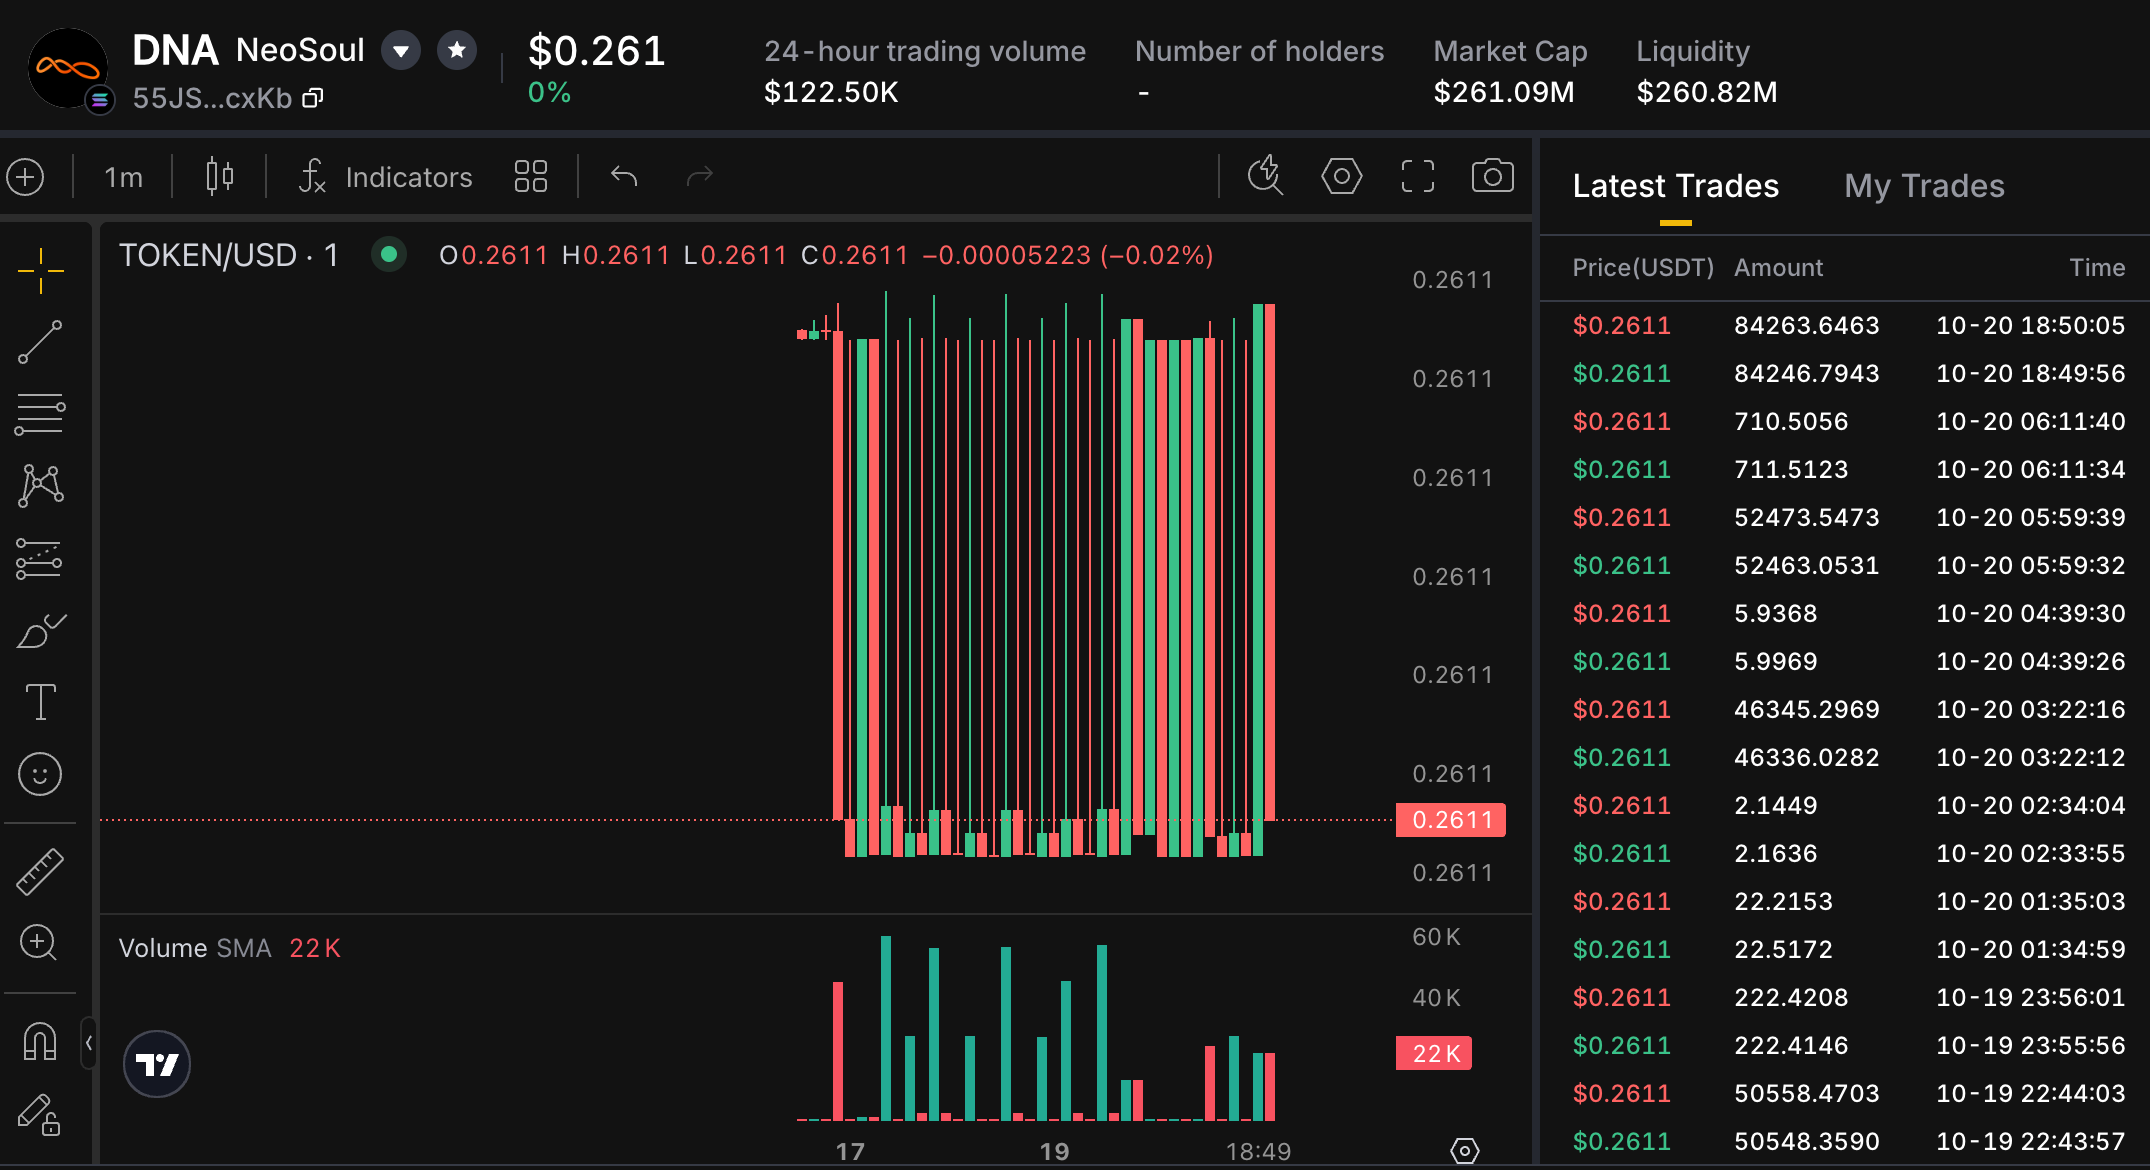Redo the chart action
2150x1170 pixels.
700,177
